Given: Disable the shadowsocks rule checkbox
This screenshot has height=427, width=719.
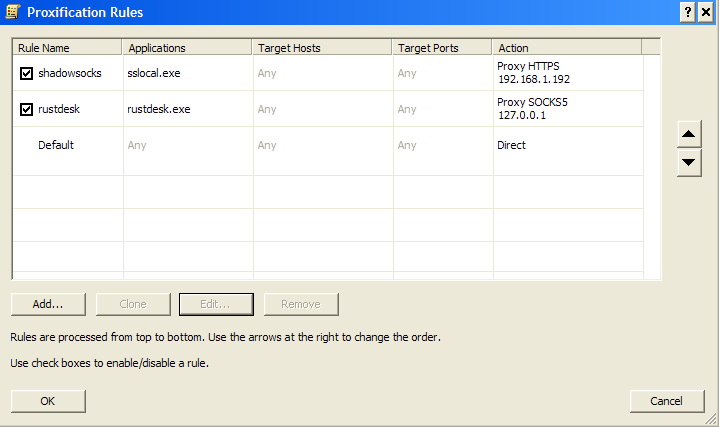Looking at the screenshot, I should tap(26, 73).
